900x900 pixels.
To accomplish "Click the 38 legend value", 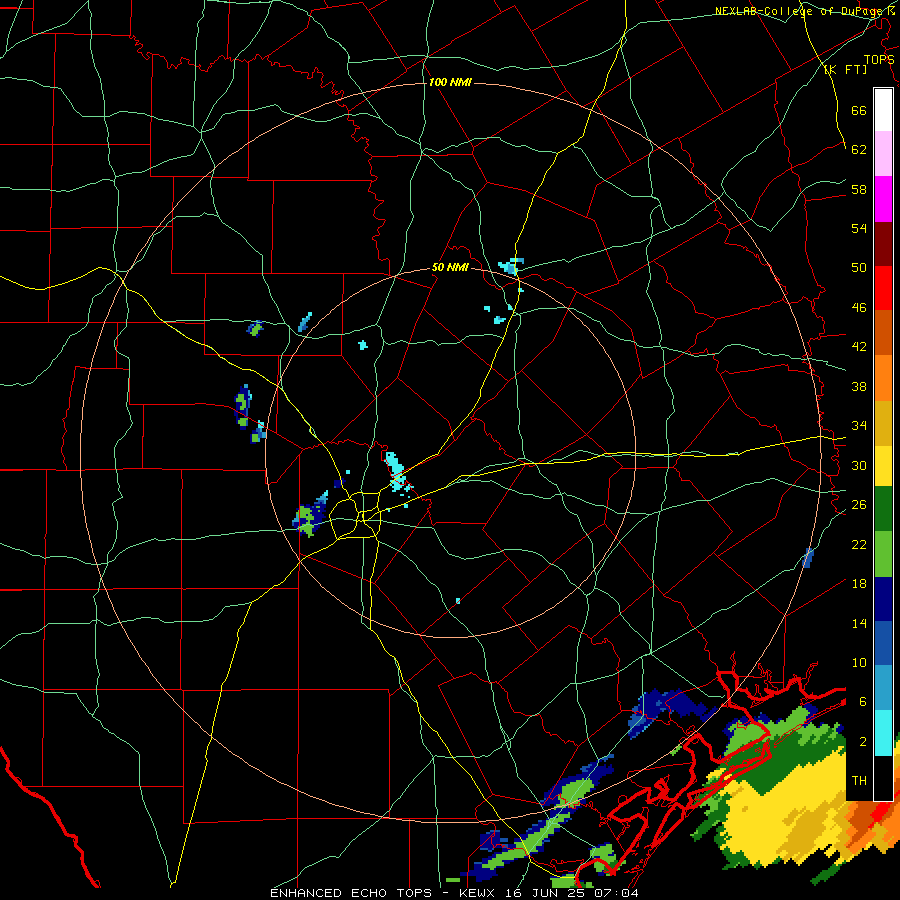I will click(x=859, y=386).
